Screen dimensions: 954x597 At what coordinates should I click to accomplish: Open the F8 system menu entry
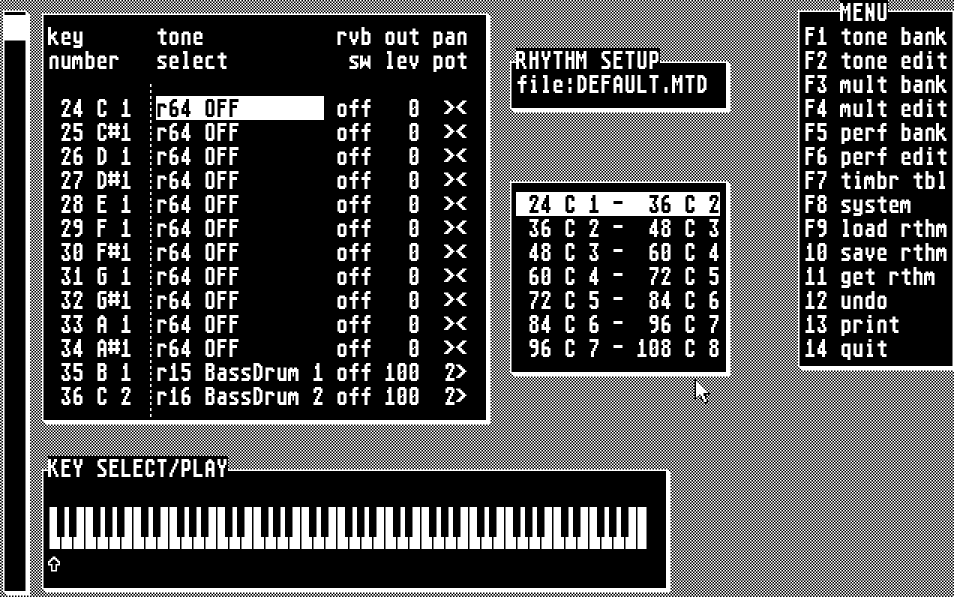point(857,205)
